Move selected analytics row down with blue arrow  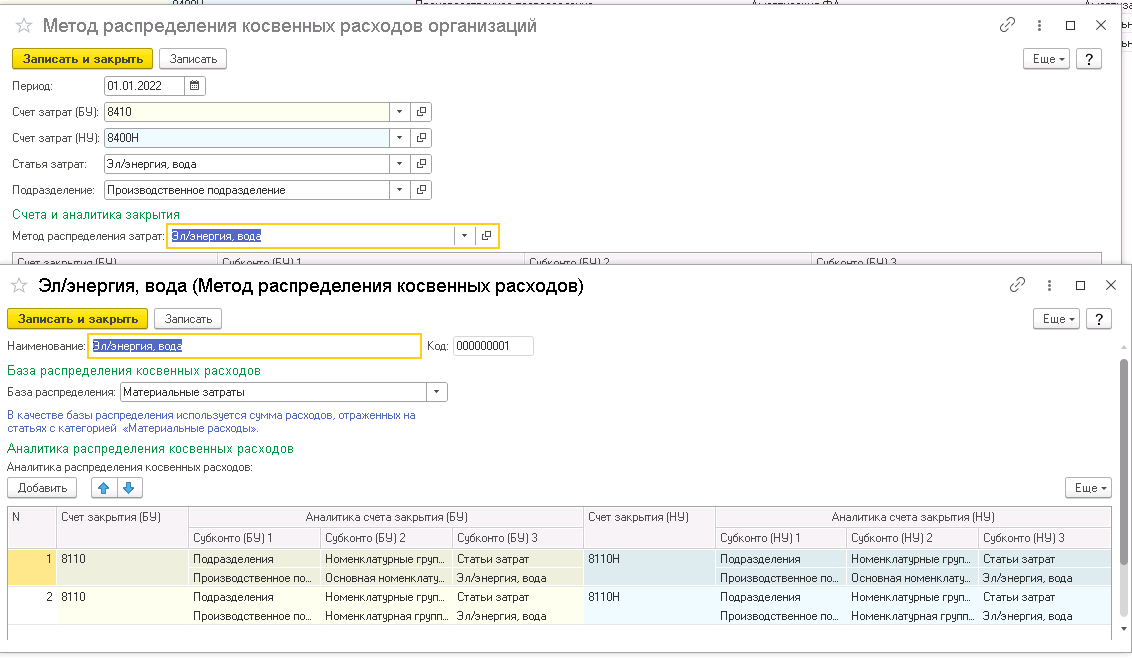(x=127, y=488)
